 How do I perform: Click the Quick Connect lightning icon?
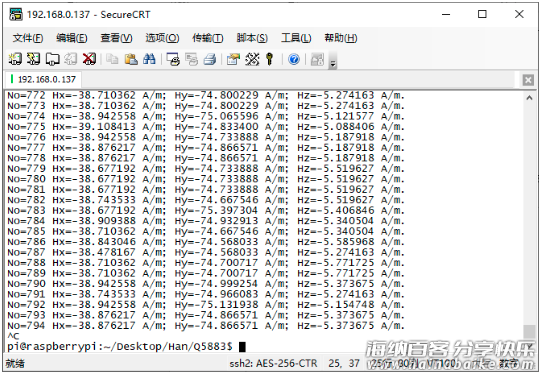tap(34, 59)
